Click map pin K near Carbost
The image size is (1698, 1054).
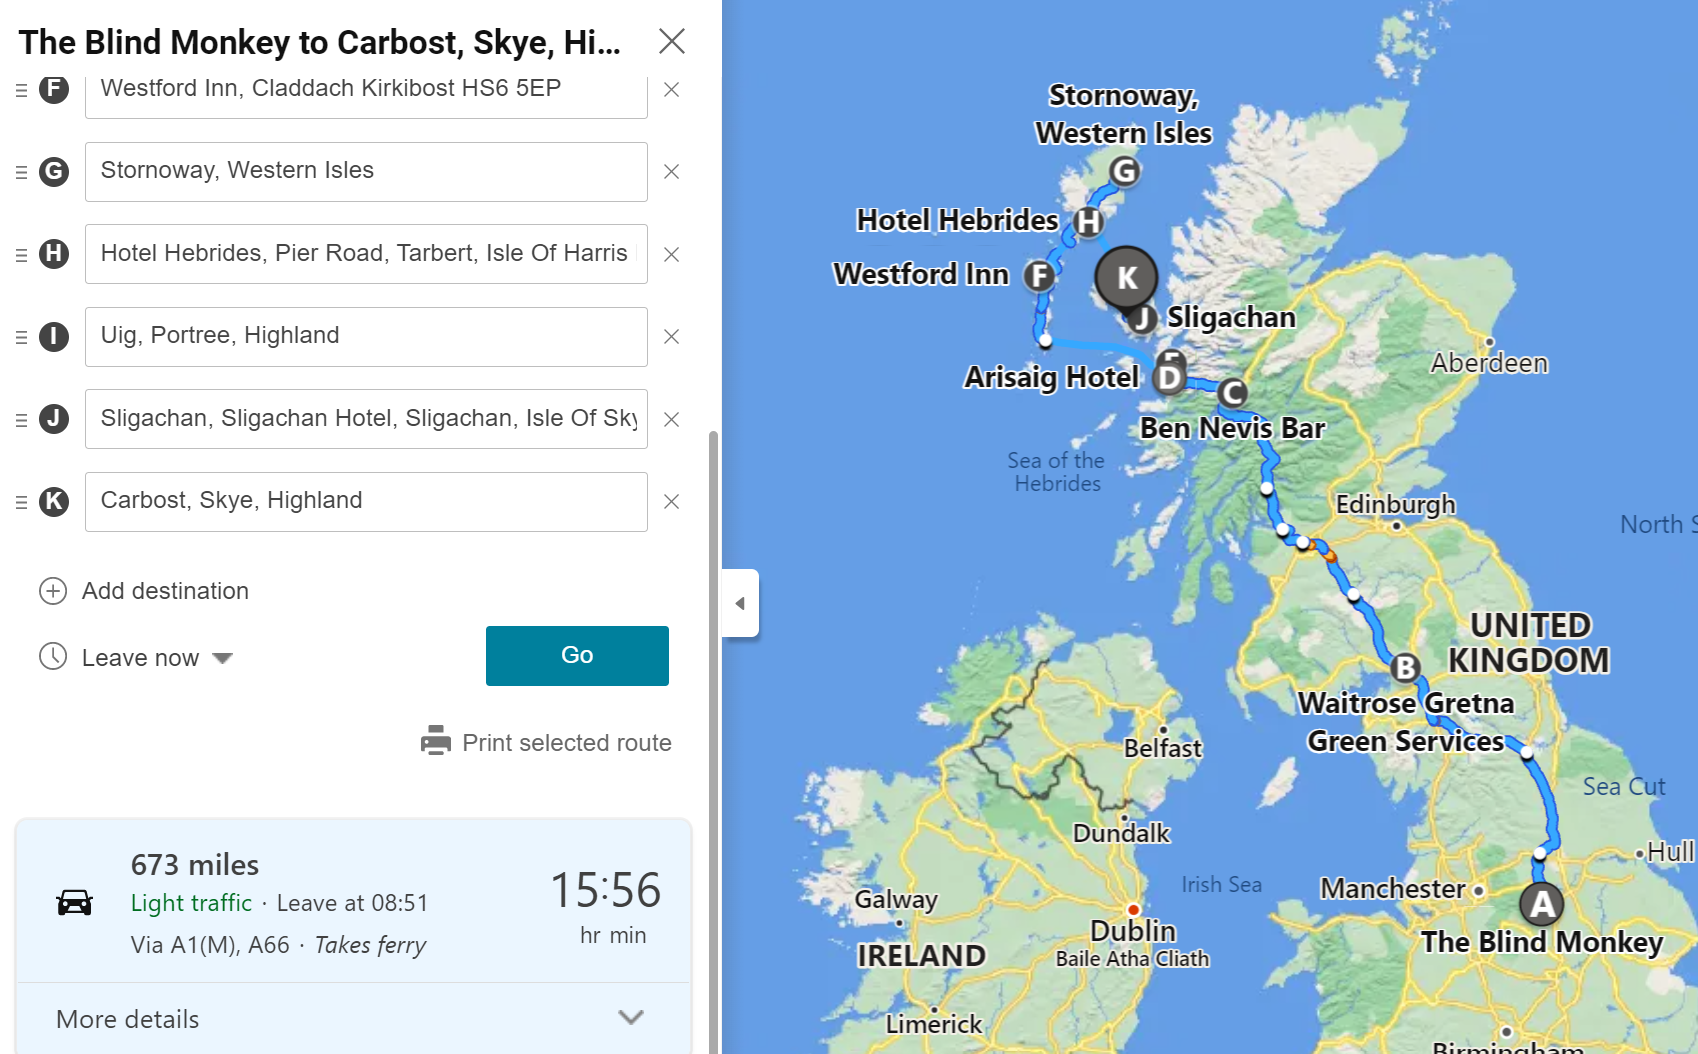[1127, 277]
